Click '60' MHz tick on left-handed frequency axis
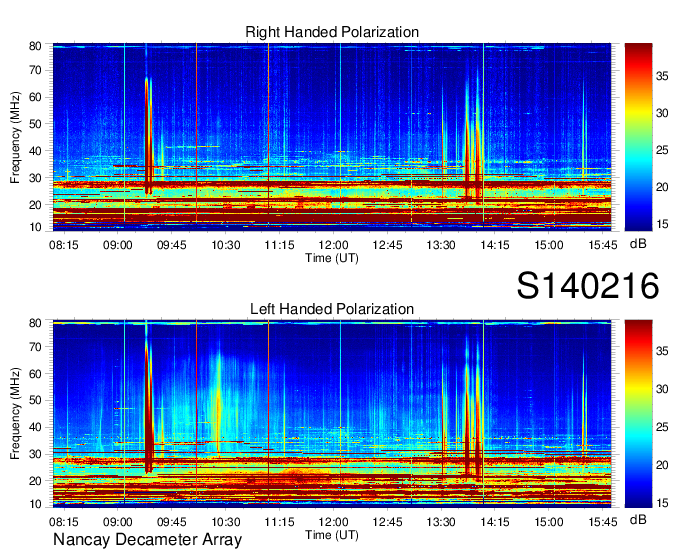This screenshot has height=552, width=680. (x=35, y=374)
